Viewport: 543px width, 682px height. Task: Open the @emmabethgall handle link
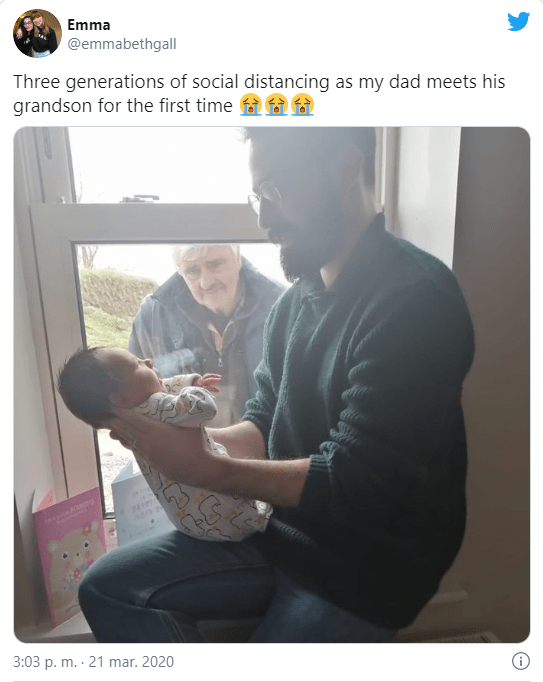click(x=122, y=44)
